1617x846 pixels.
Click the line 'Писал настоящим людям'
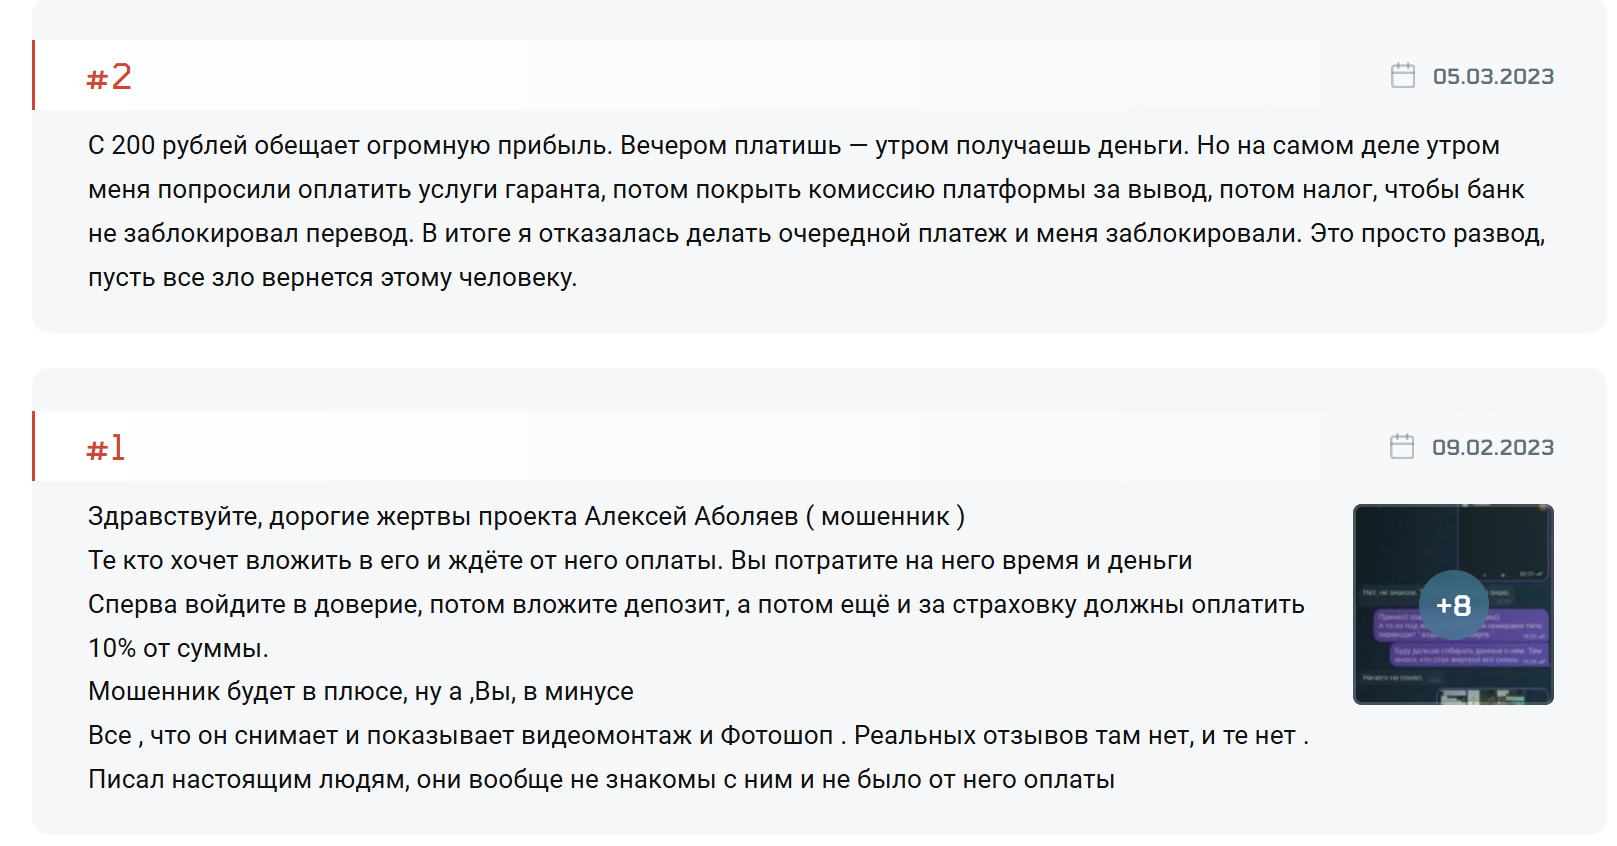tap(601, 780)
